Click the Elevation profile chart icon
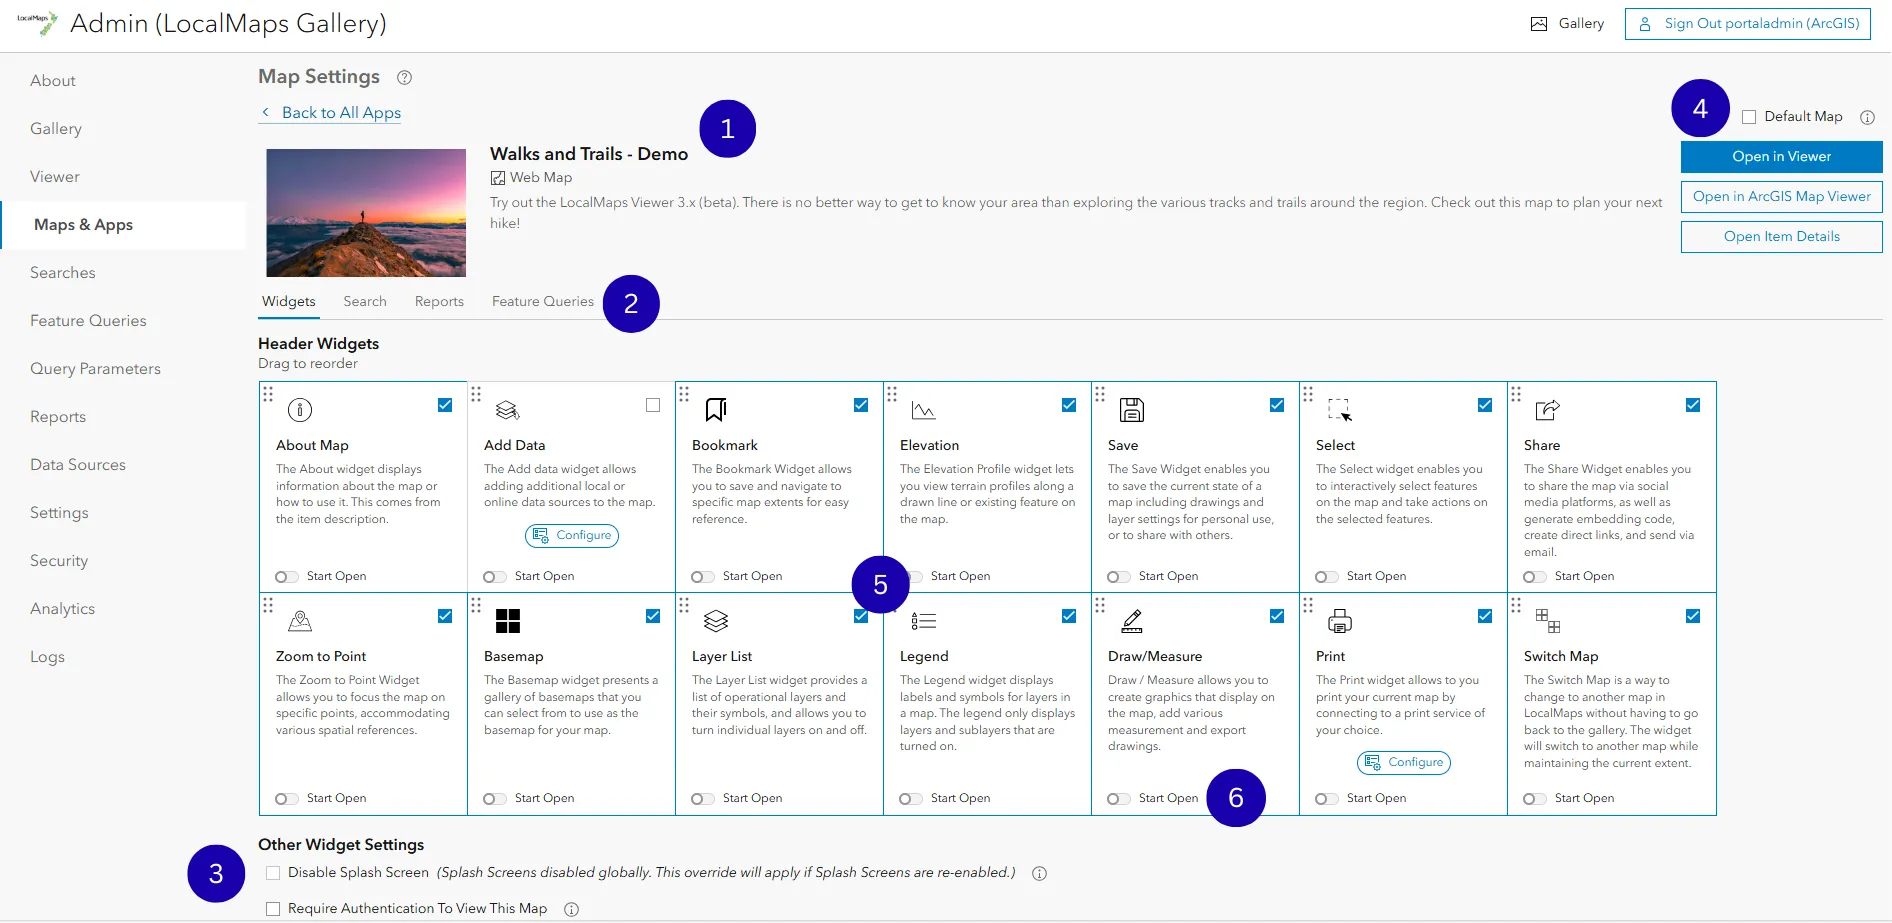Screen dimensions: 1892x923 click(x=923, y=409)
